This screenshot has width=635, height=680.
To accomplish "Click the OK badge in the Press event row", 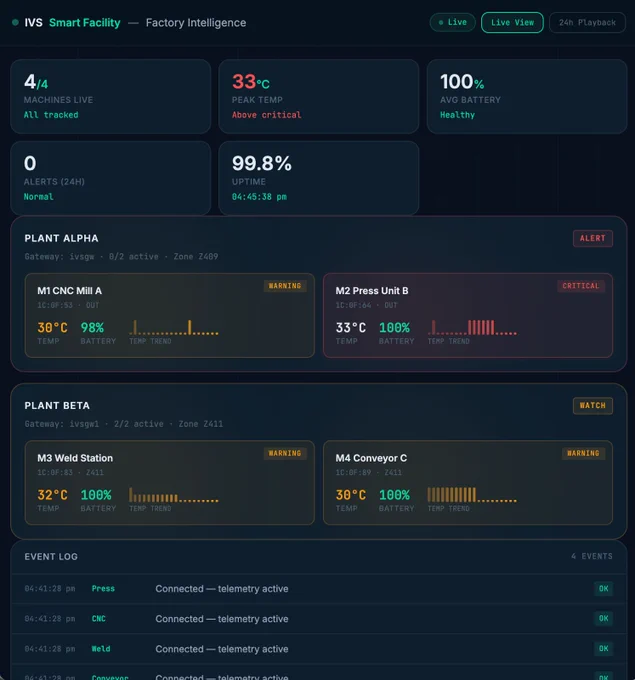I will click(603, 589).
